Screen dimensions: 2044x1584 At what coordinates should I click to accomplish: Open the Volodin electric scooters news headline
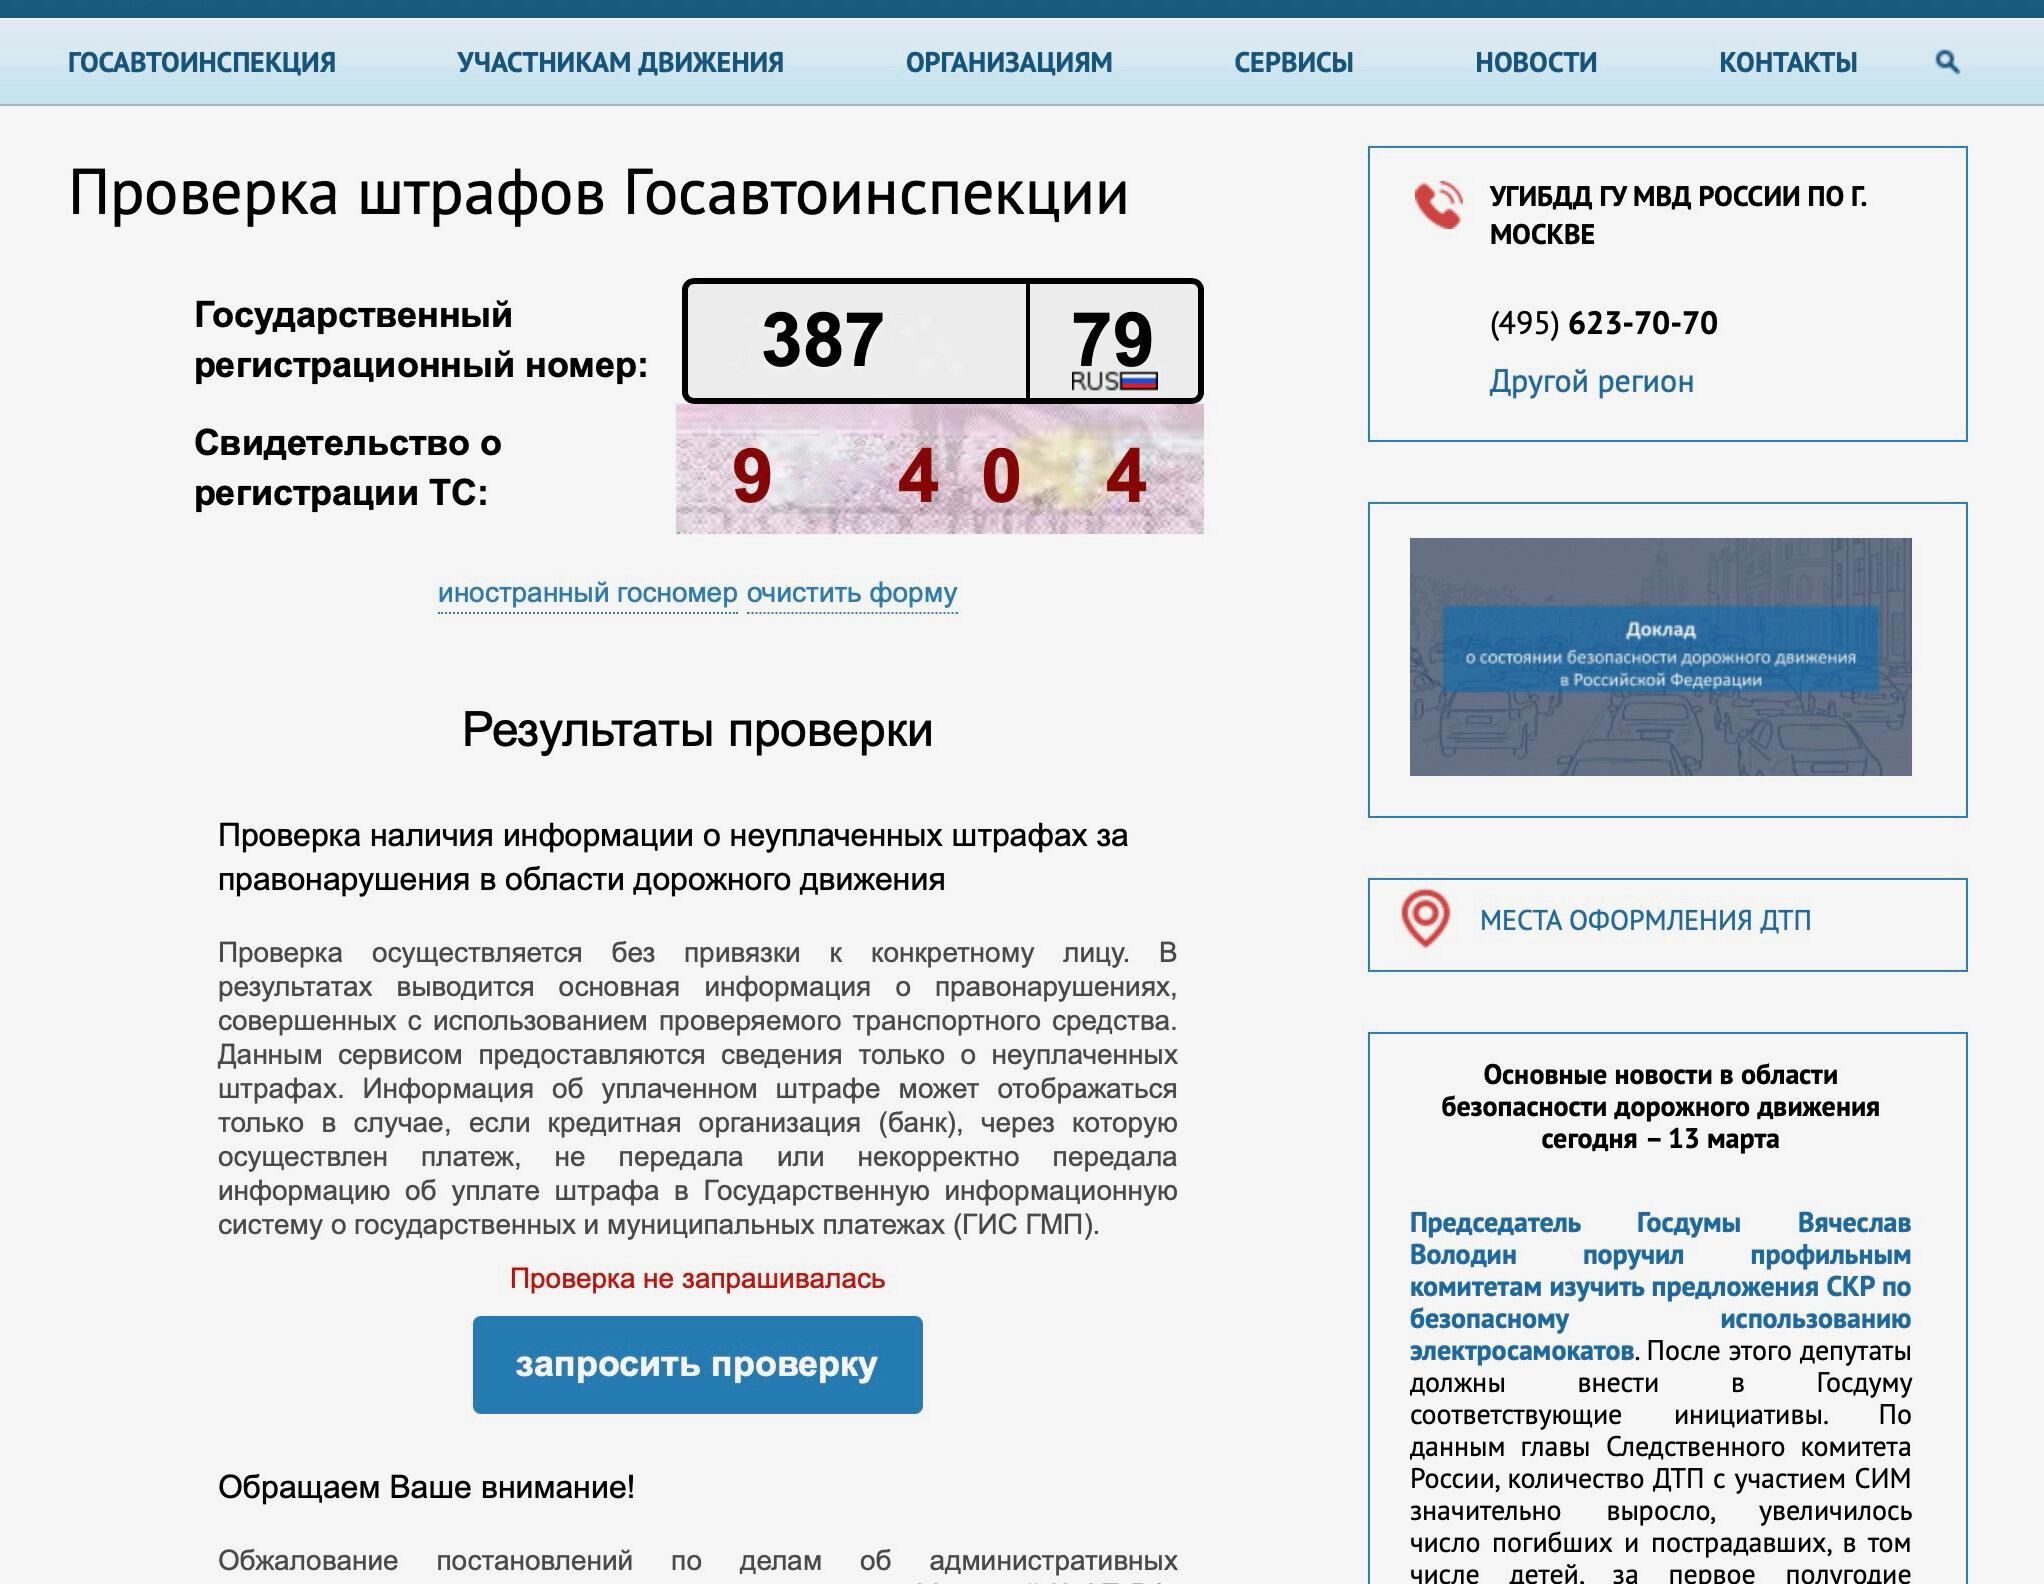pyautogui.click(x=1660, y=1286)
